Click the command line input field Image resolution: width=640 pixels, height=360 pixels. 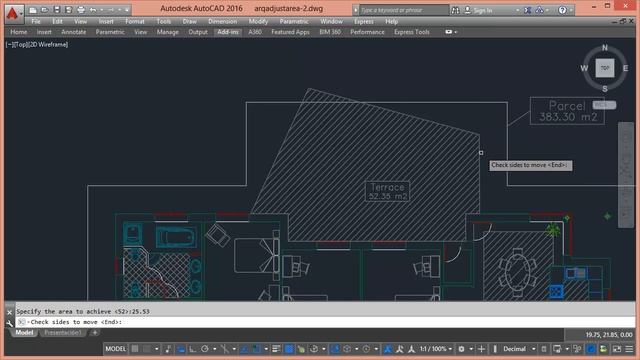(x=325, y=322)
